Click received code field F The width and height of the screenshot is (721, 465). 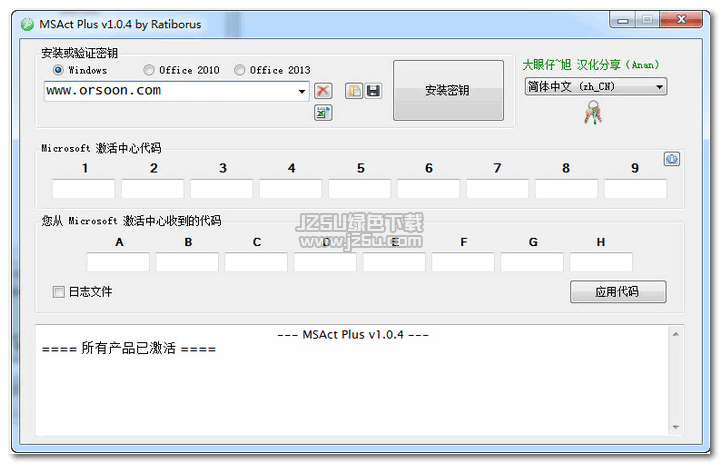point(463,262)
